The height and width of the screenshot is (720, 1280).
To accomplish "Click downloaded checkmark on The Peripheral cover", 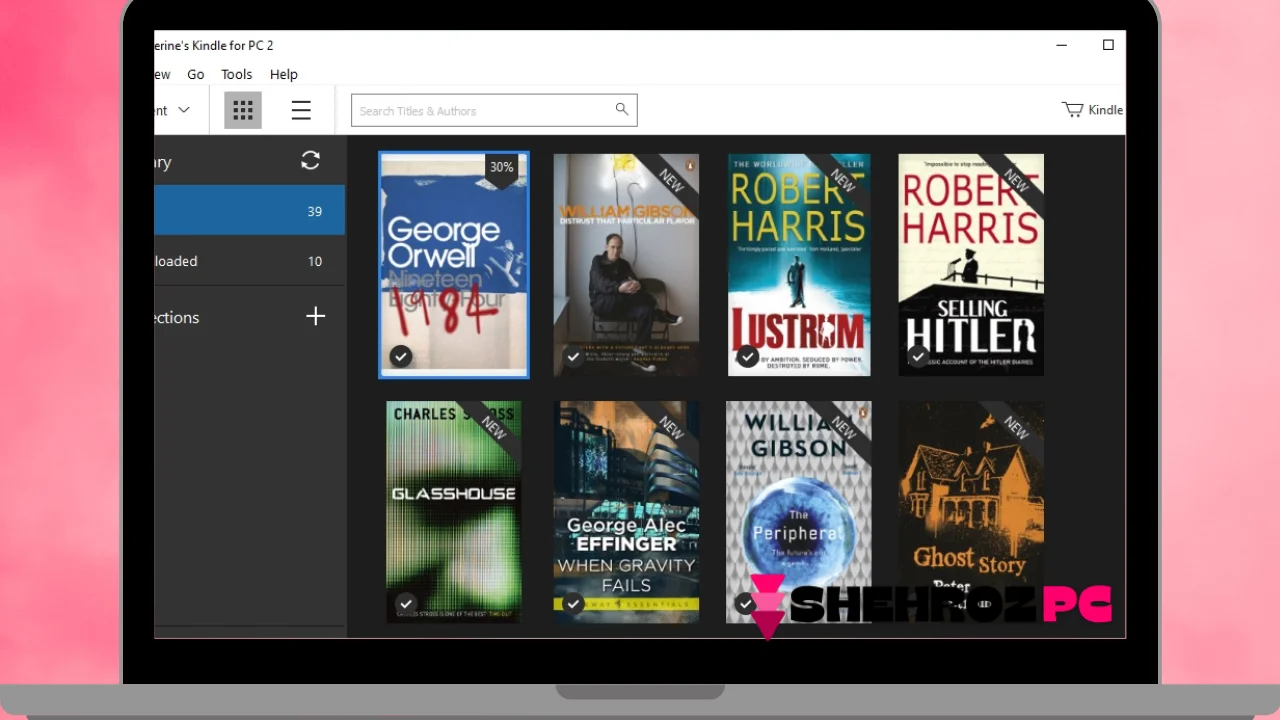I will tap(745, 603).
